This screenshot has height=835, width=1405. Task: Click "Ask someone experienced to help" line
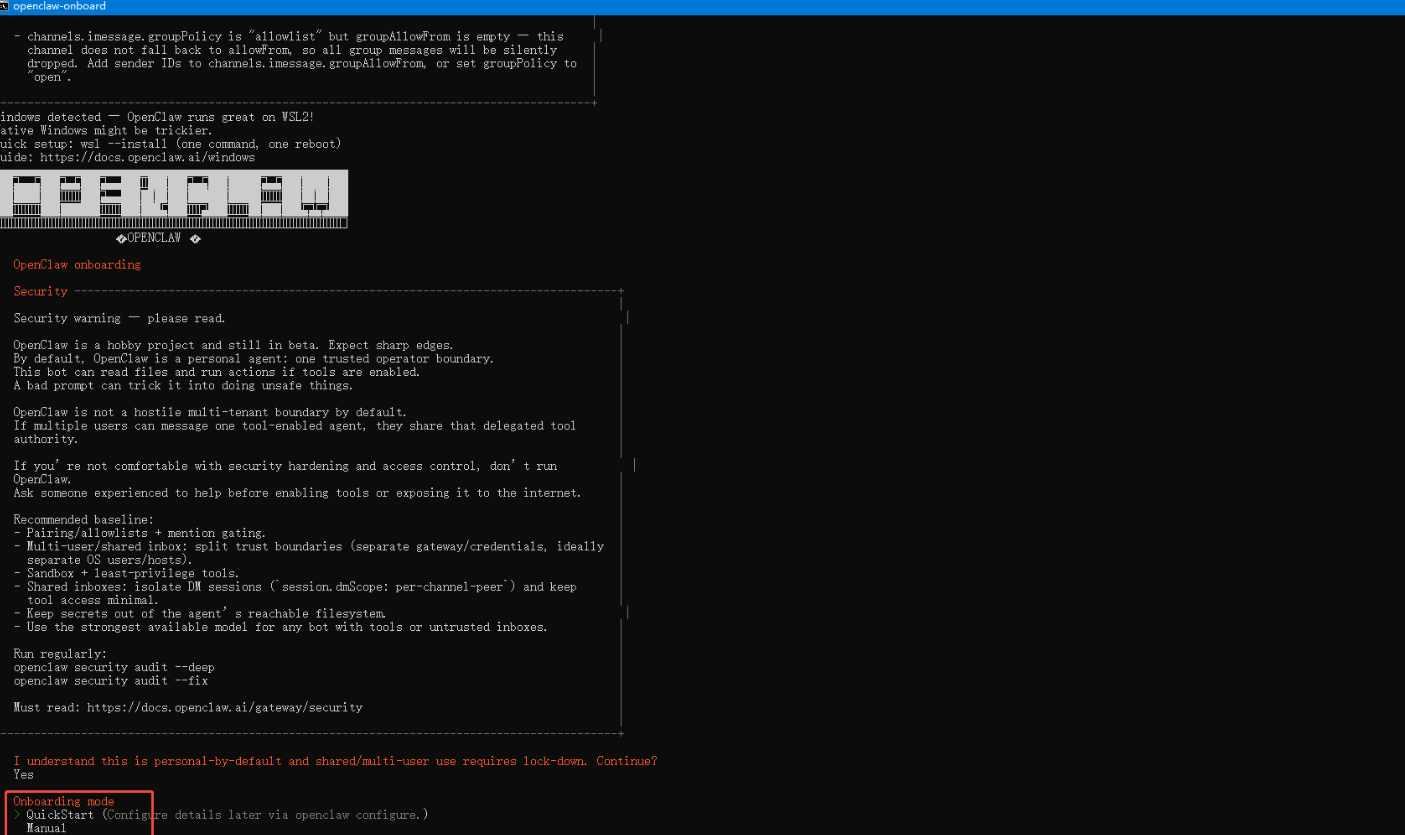coord(297,493)
